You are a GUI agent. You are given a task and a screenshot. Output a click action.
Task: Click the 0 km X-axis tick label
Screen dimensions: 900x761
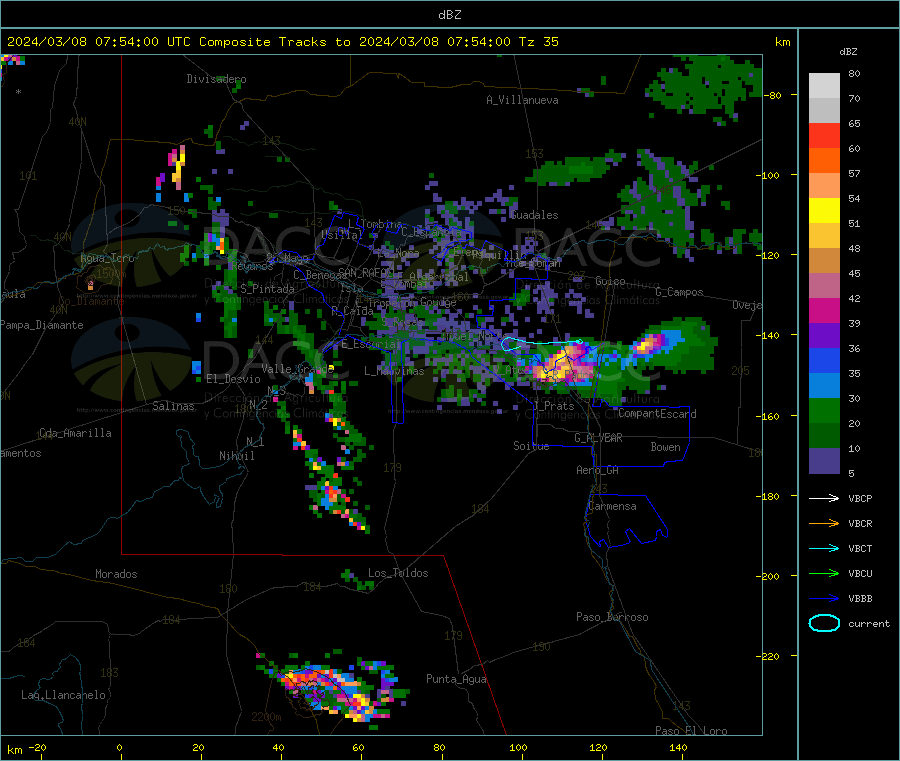point(119,747)
